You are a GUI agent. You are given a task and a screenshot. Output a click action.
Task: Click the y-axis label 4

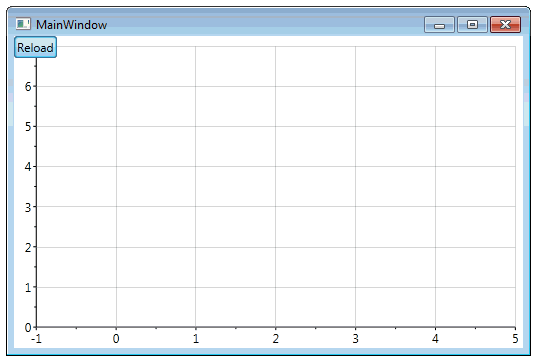tap(28, 167)
